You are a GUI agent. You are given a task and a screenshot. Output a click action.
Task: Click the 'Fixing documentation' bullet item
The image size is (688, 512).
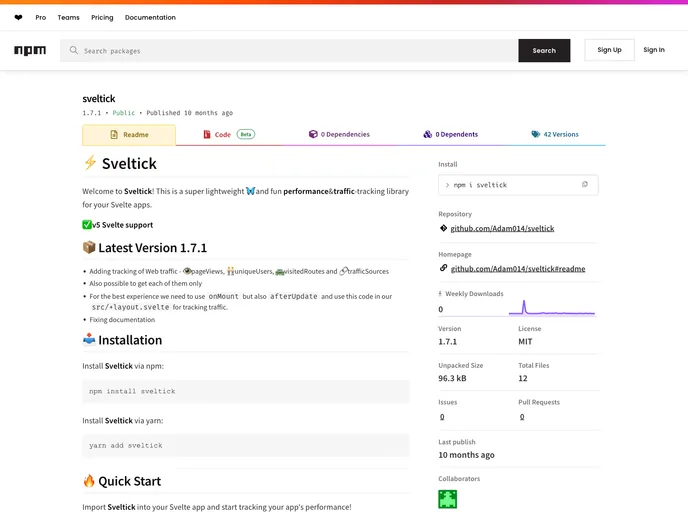pos(122,319)
